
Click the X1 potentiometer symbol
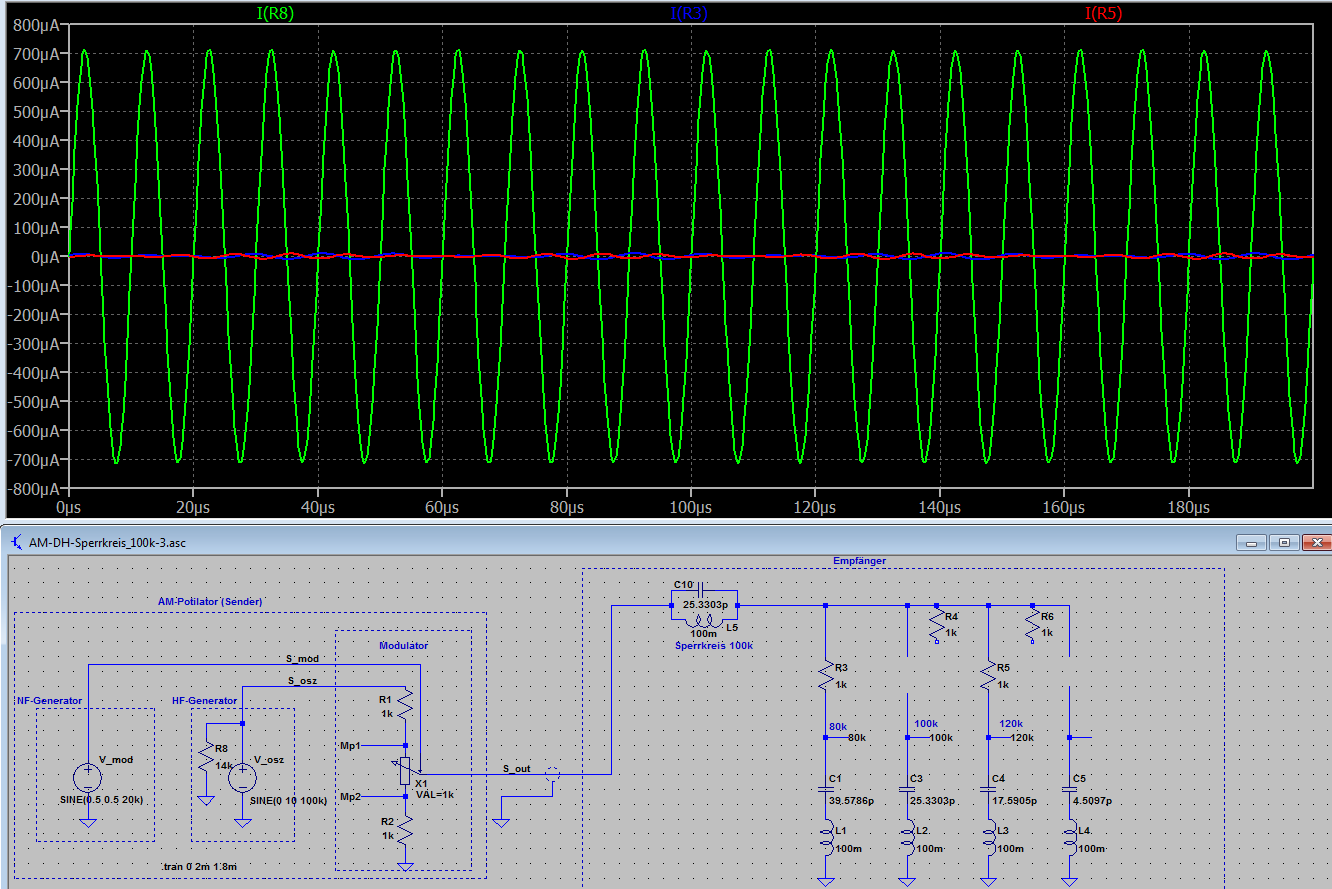click(x=404, y=770)
